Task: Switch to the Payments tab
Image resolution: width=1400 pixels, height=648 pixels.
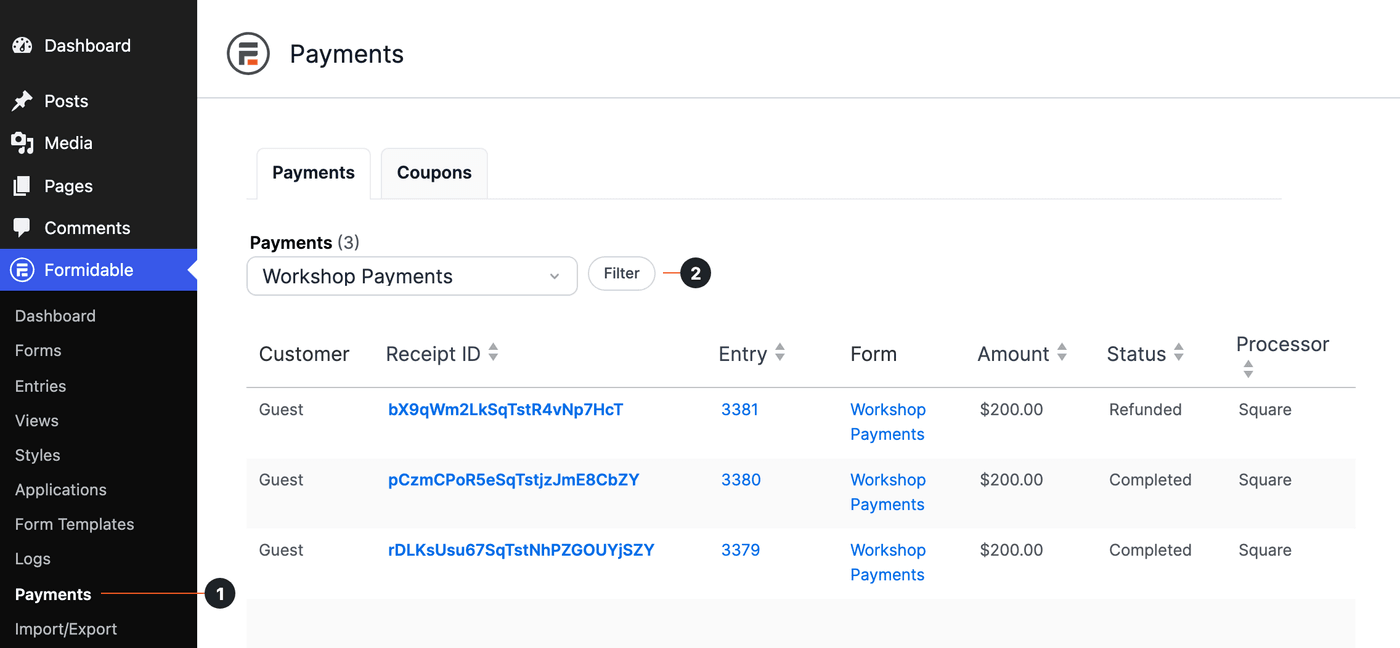Action: click(313, 173)
